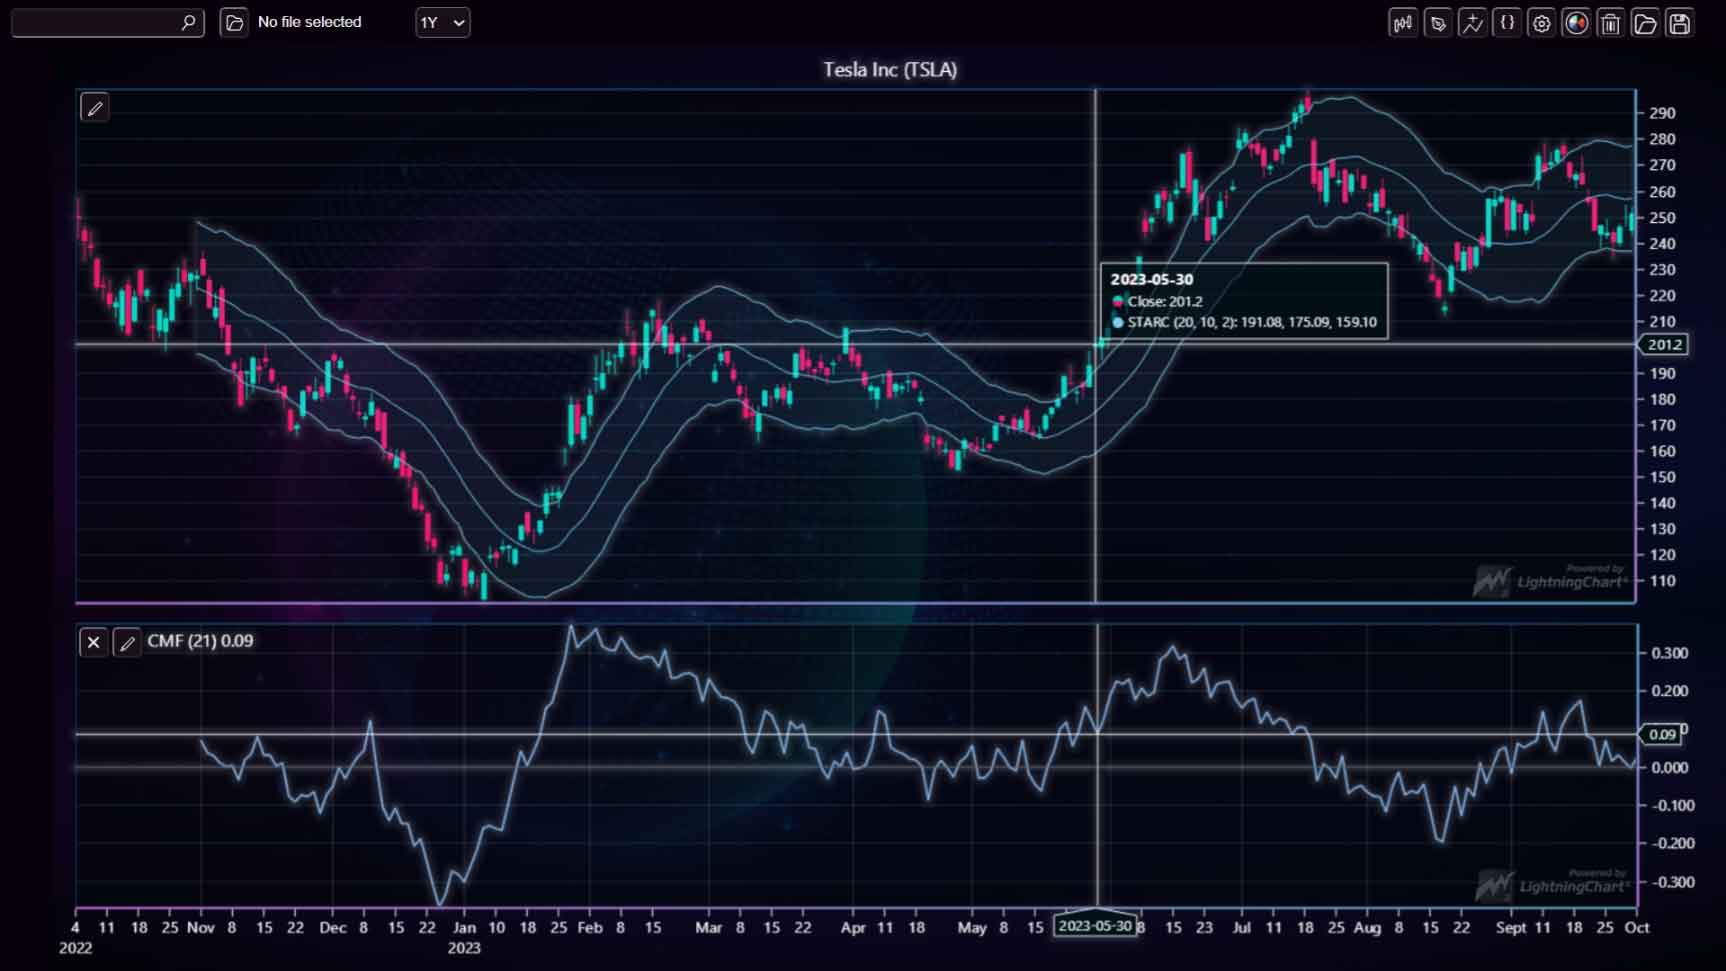Open the tag/label tool on the toolbar
This screenshot has width=1726, height=971.
[1437, 22]
